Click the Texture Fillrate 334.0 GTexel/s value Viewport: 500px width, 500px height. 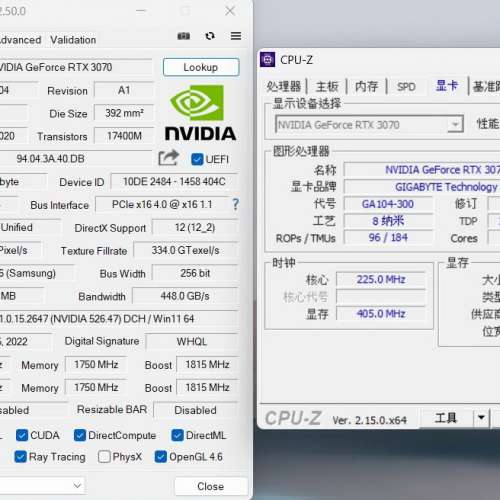(x=186, y=250)
